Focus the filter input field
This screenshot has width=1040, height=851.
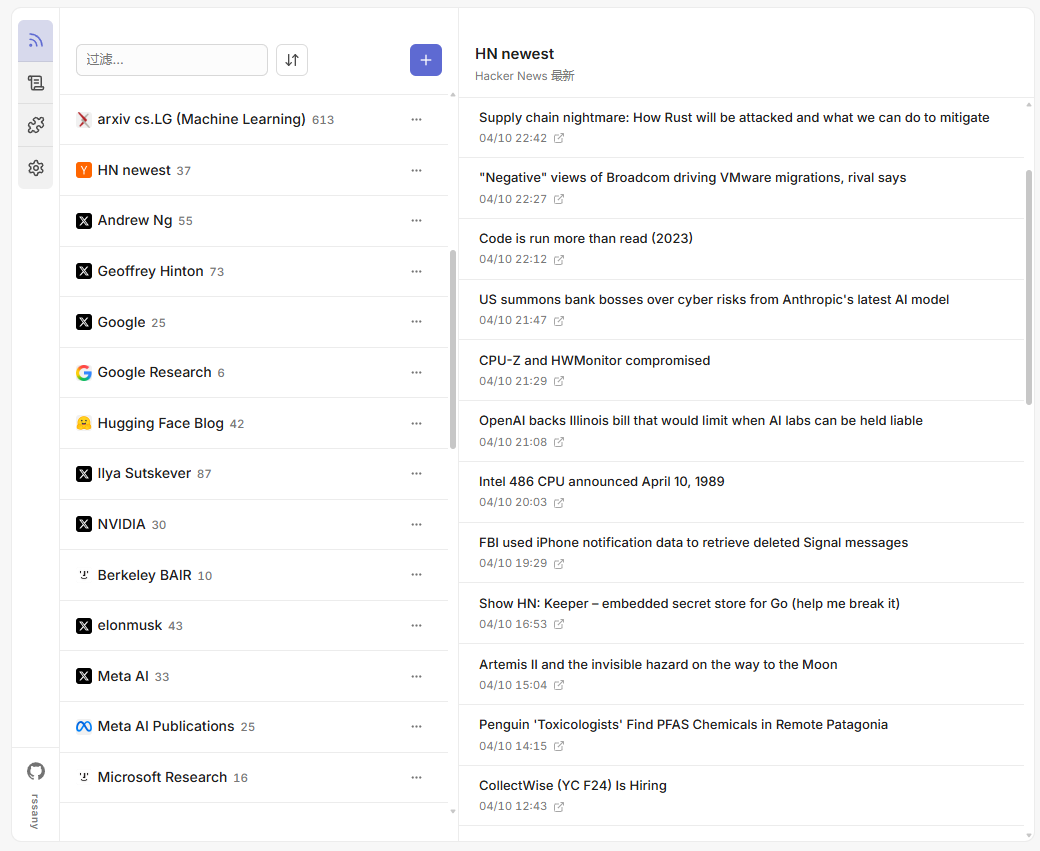coord(172,60)
